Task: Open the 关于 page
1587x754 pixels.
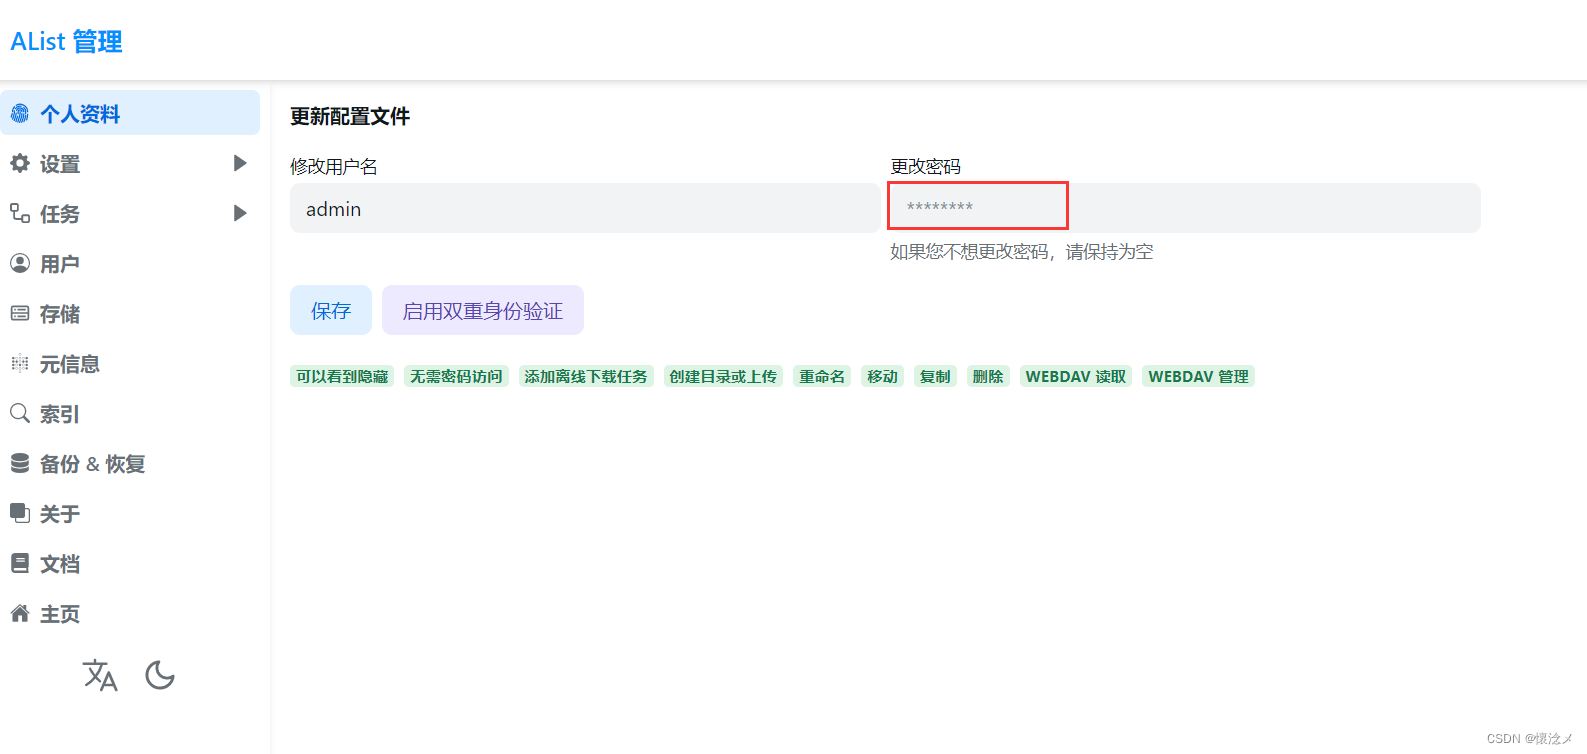Action: tap(130, 513)
